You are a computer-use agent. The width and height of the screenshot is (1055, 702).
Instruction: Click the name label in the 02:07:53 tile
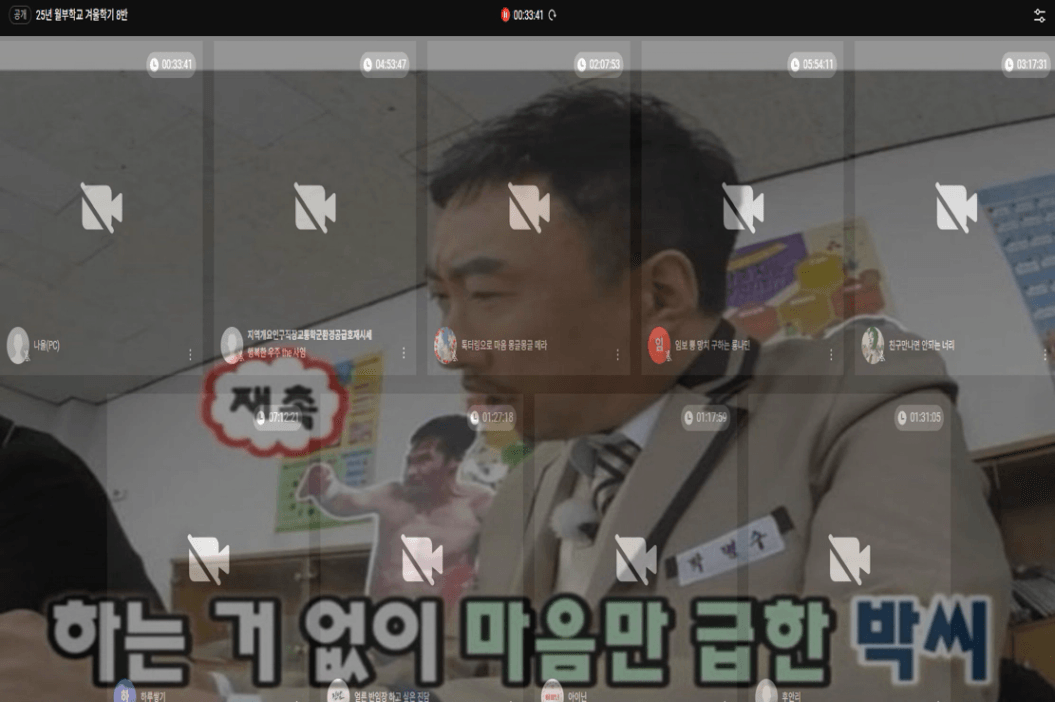(x=504, y=345)
